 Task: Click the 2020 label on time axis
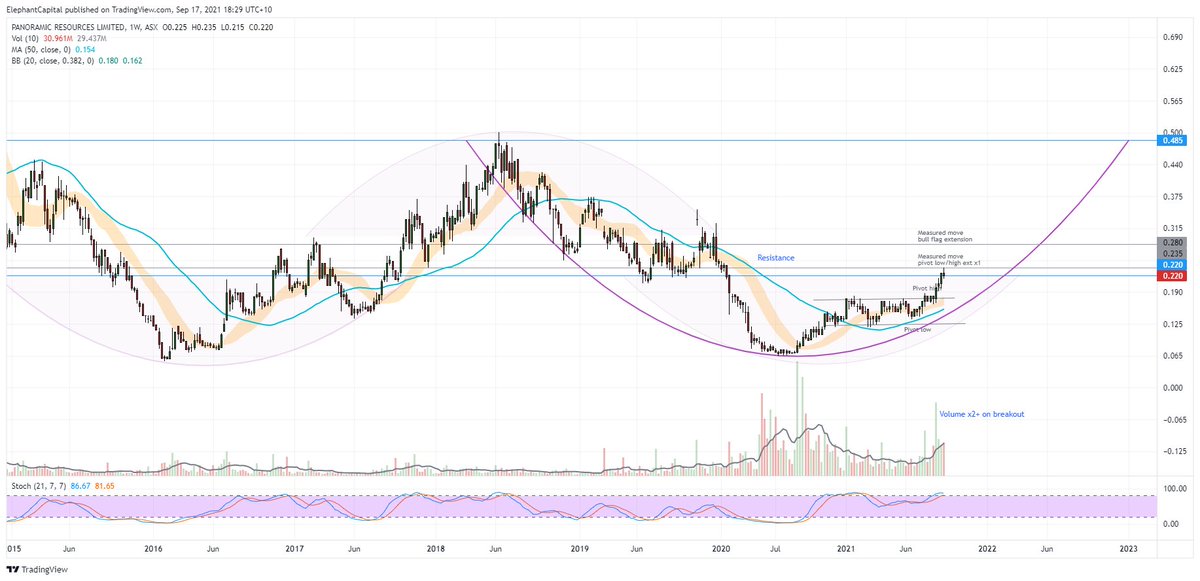(x=720, y=549)
